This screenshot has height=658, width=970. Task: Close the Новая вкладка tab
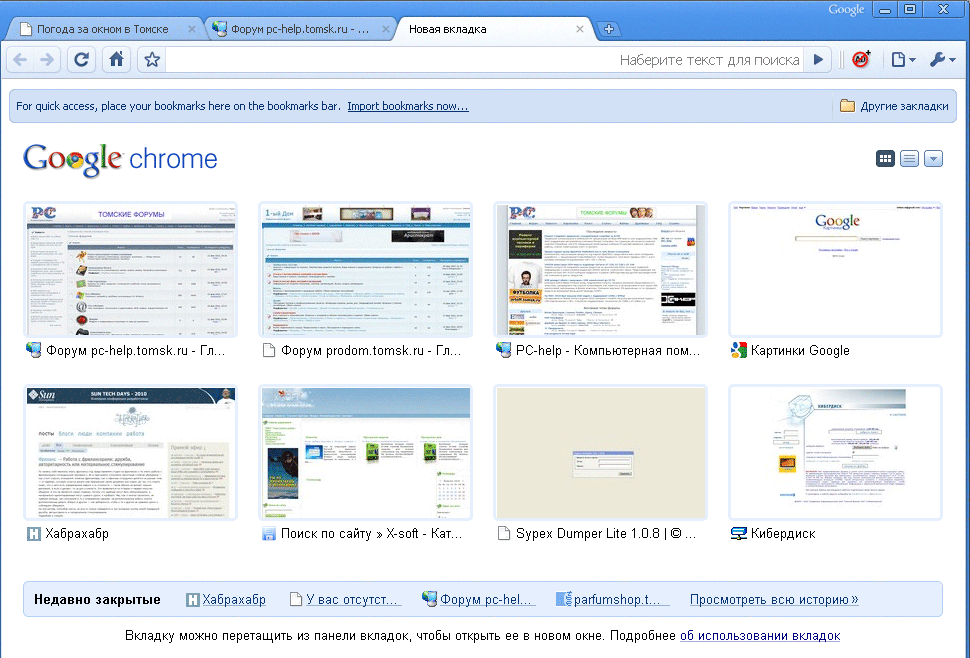pos(580,29)
